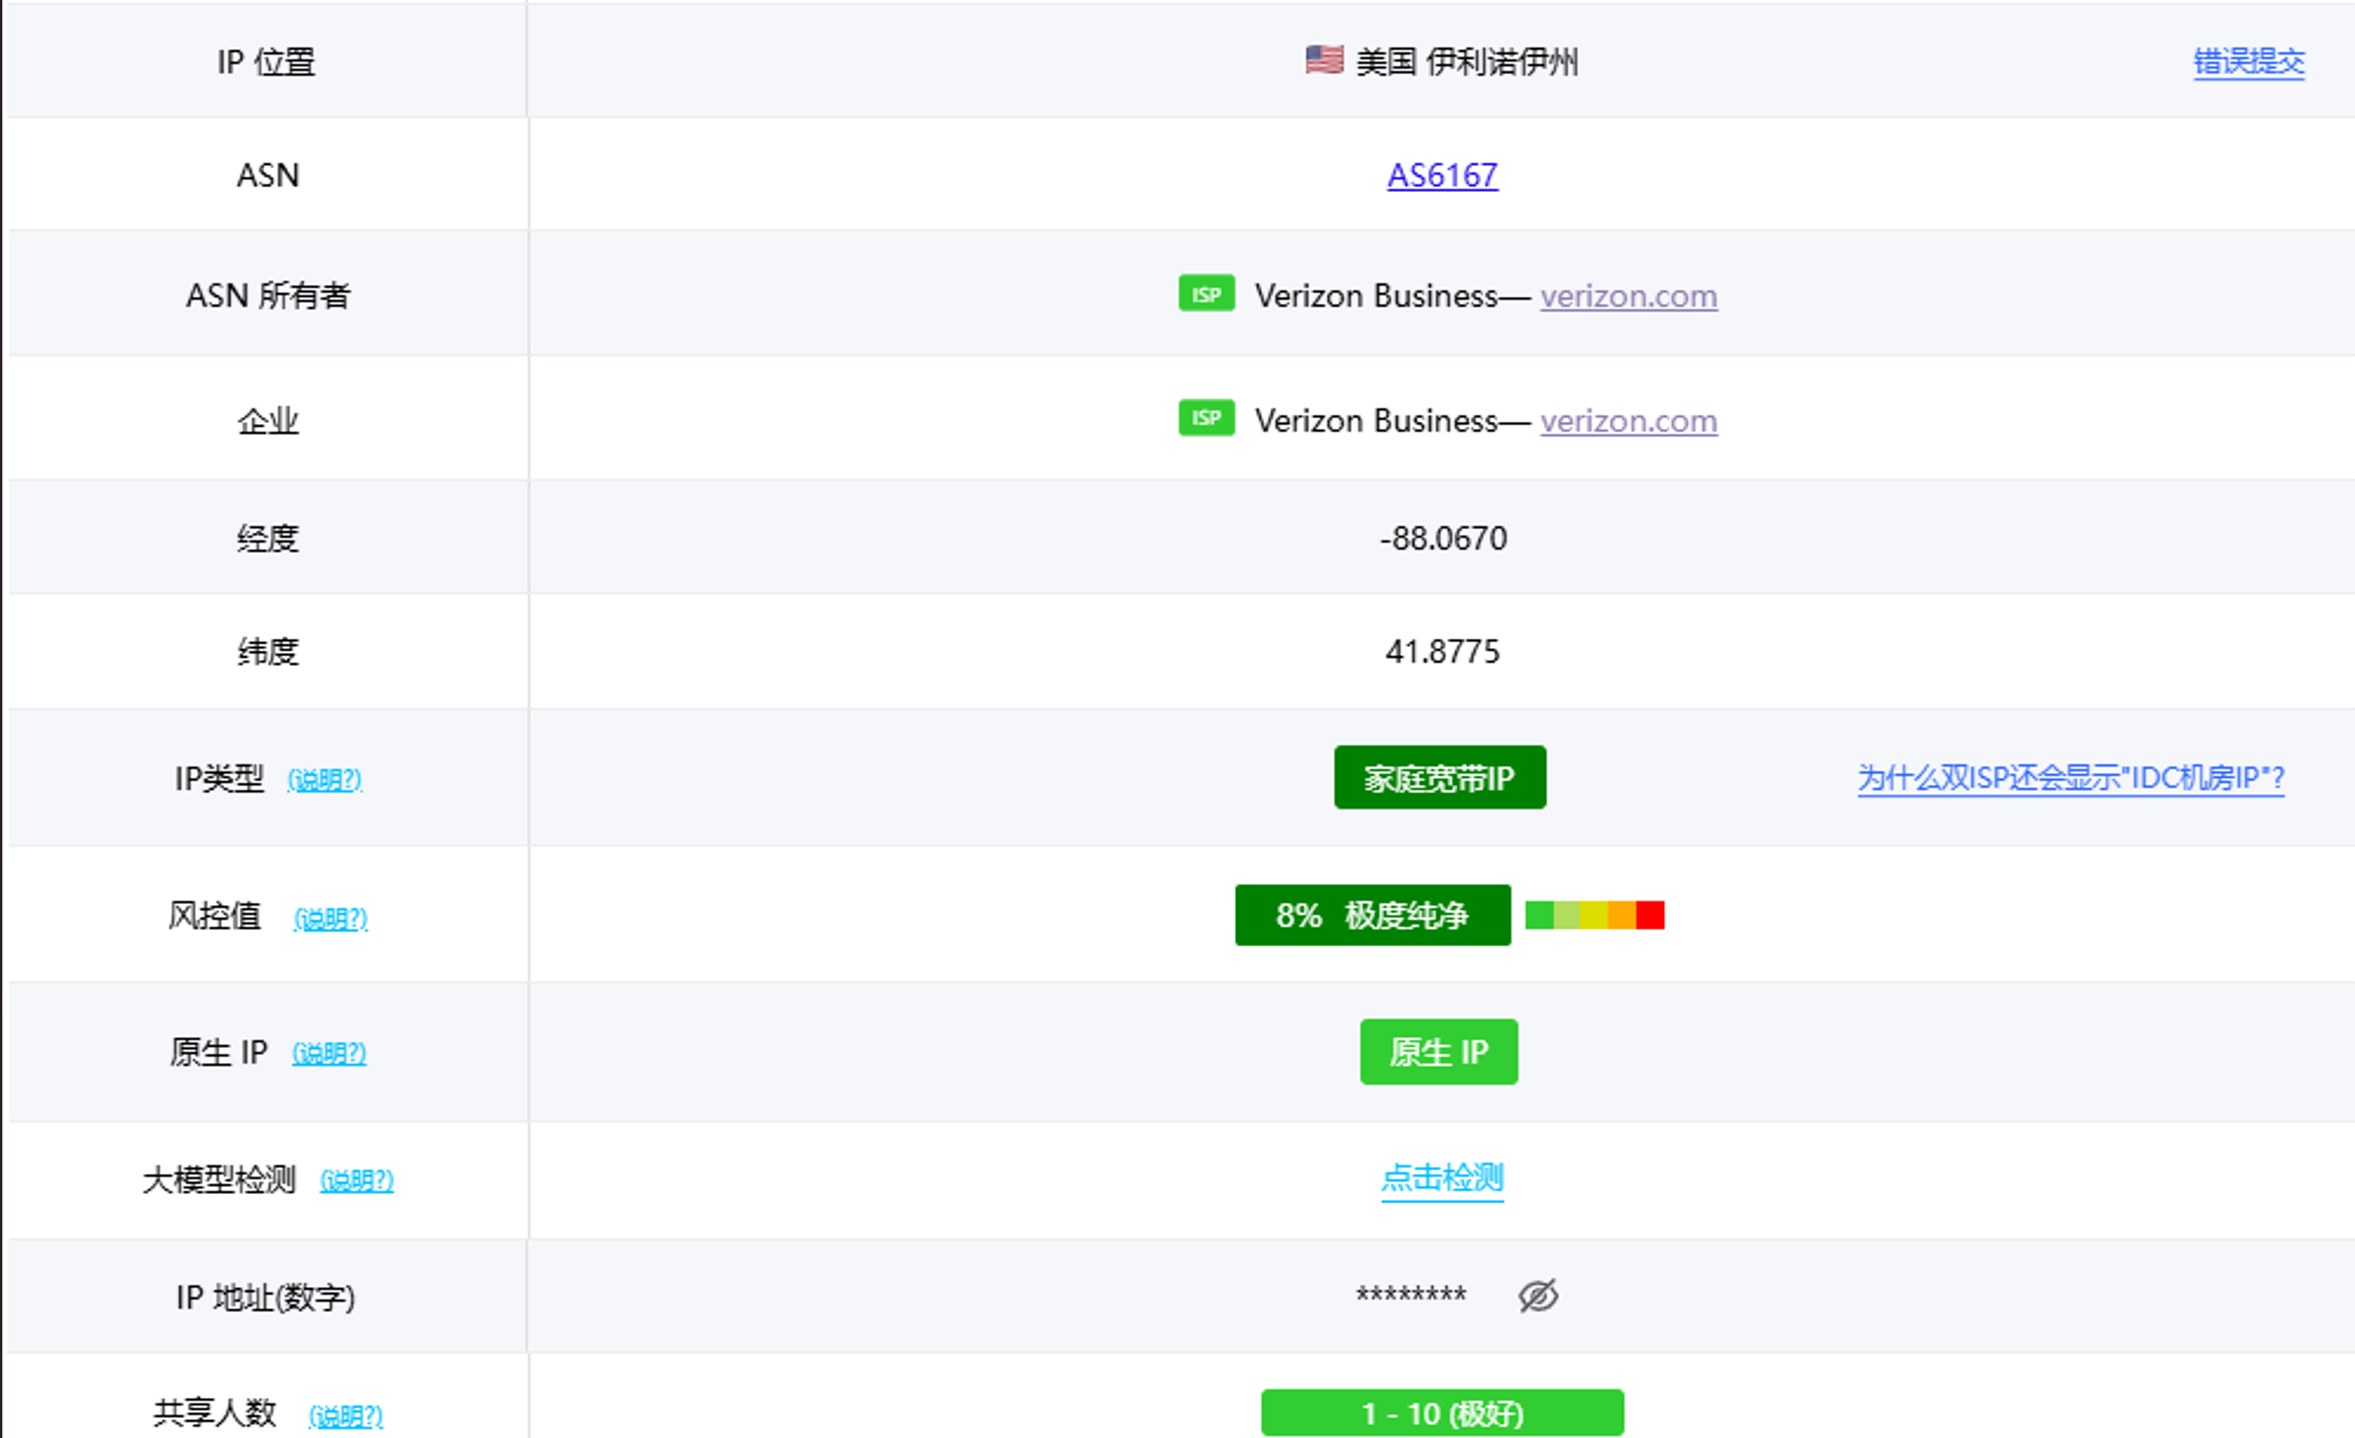Image resolution: width=2355 pixels, height=1438 pixels.
Task: Open verizon.com from the 企业 row
Action: click(1627, 421)
